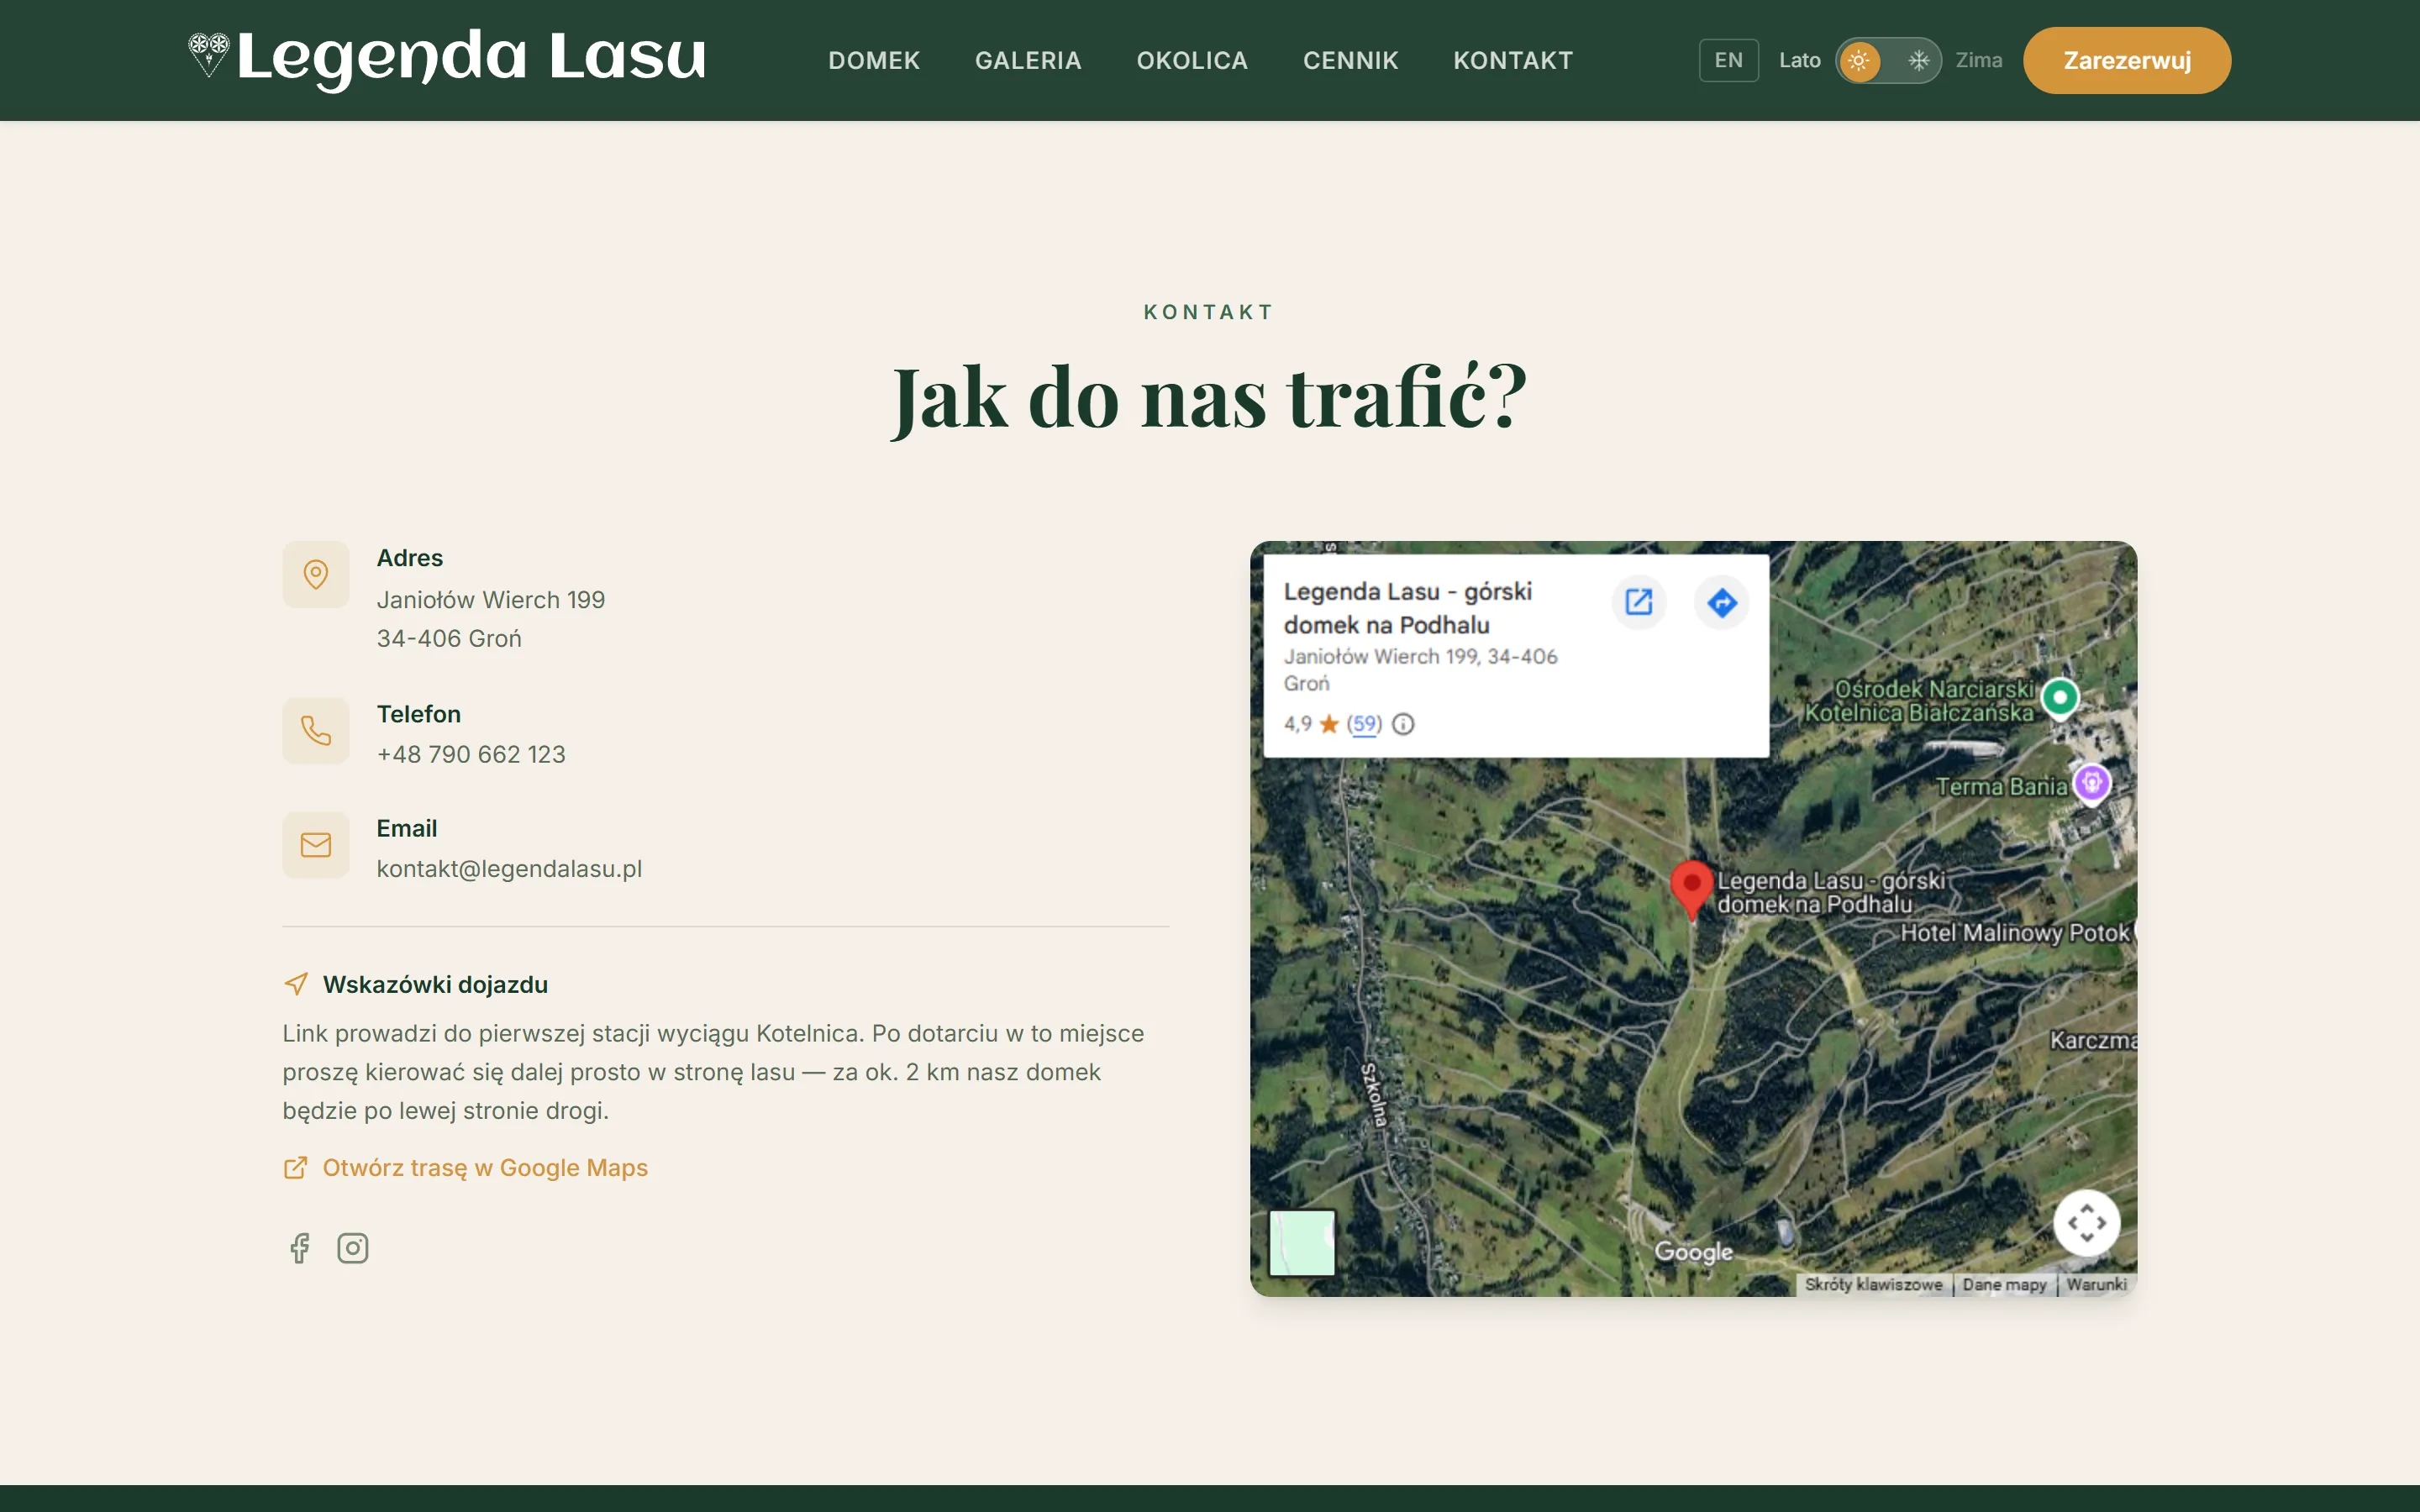Open Skróty klawiszowe on the map

pyautogui.click(x=1873, y=1284)
